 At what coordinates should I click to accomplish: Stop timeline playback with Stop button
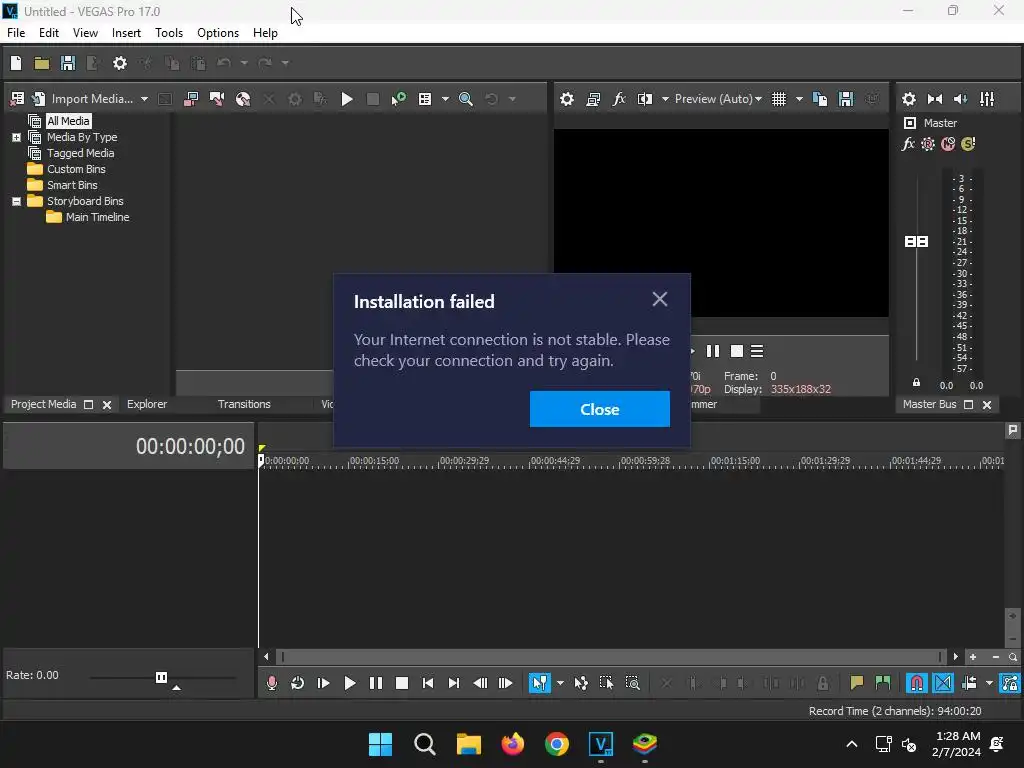pyautogui.click(x=402, y=683)
